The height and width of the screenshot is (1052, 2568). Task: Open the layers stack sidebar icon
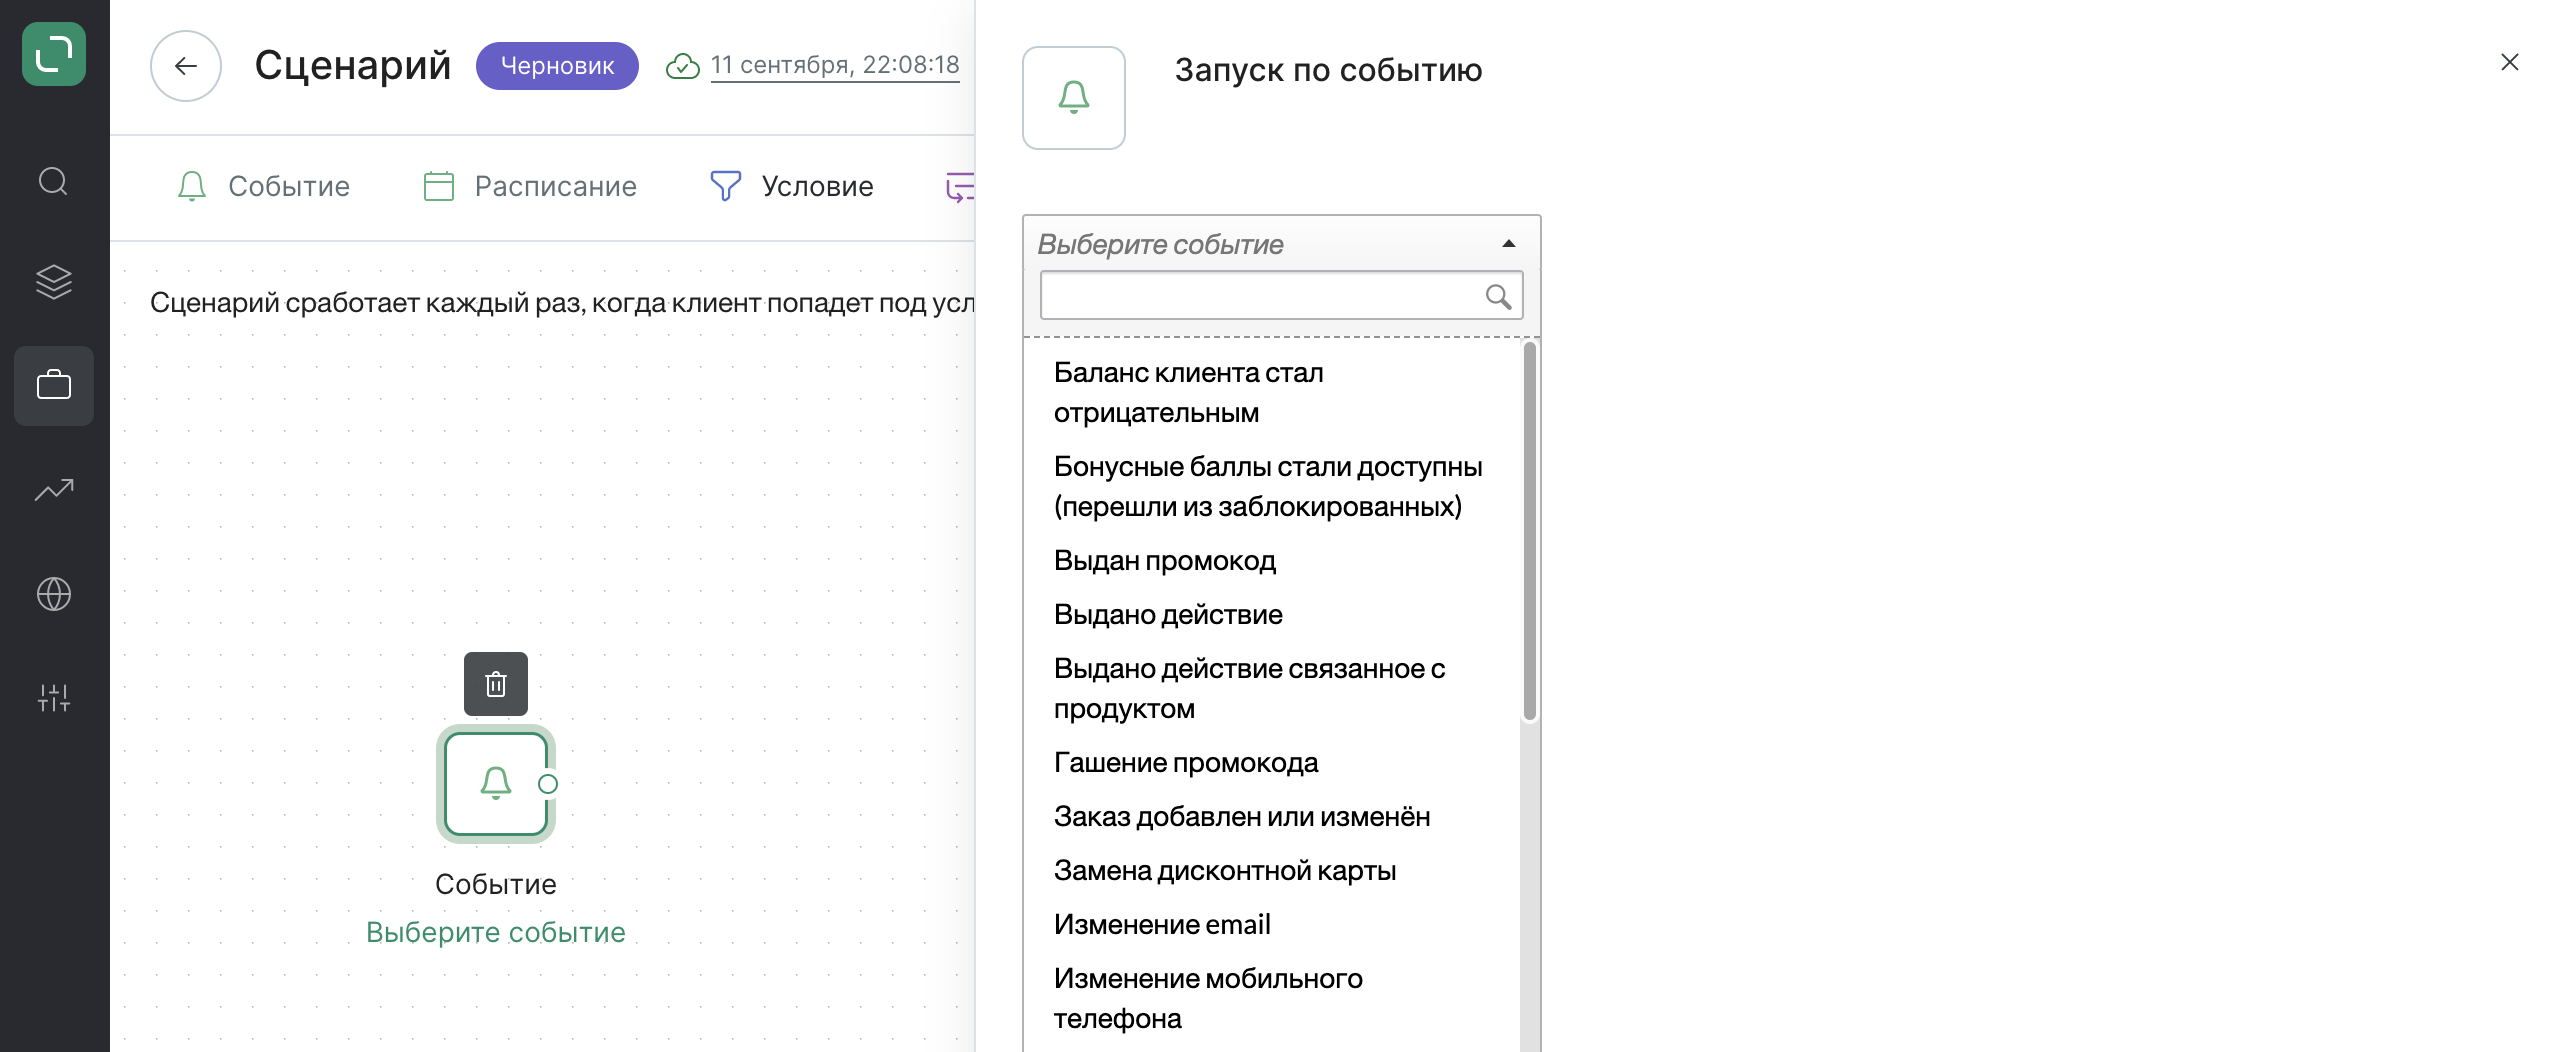[54, 282]
